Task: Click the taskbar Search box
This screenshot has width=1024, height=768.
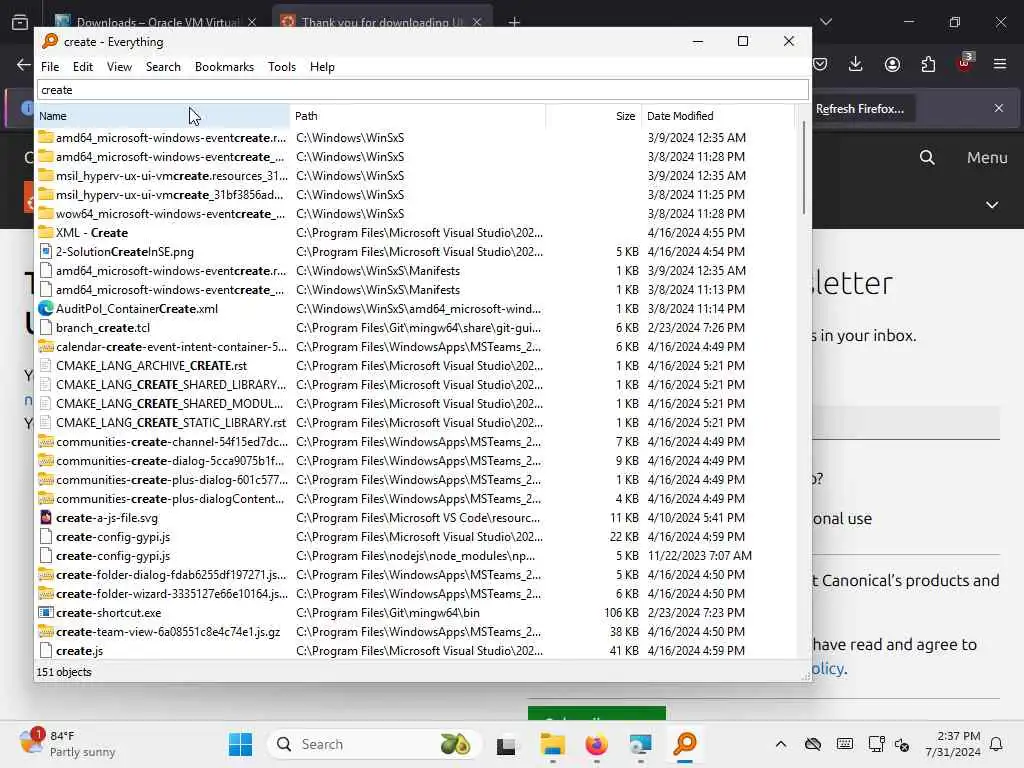Action: 374,744
